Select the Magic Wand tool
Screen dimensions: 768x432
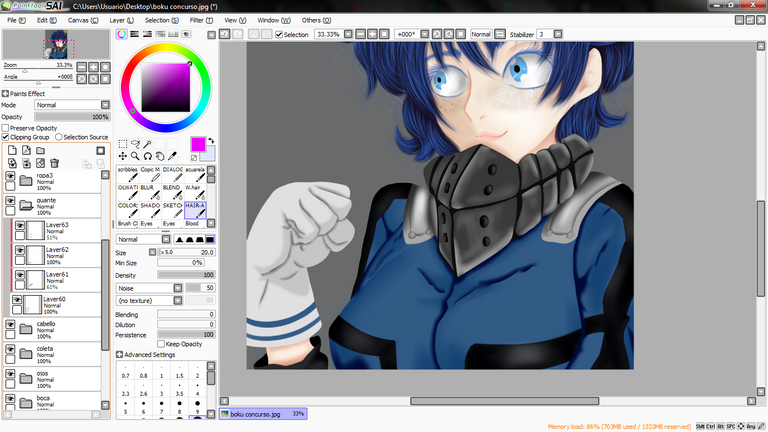tap(147, 144)
